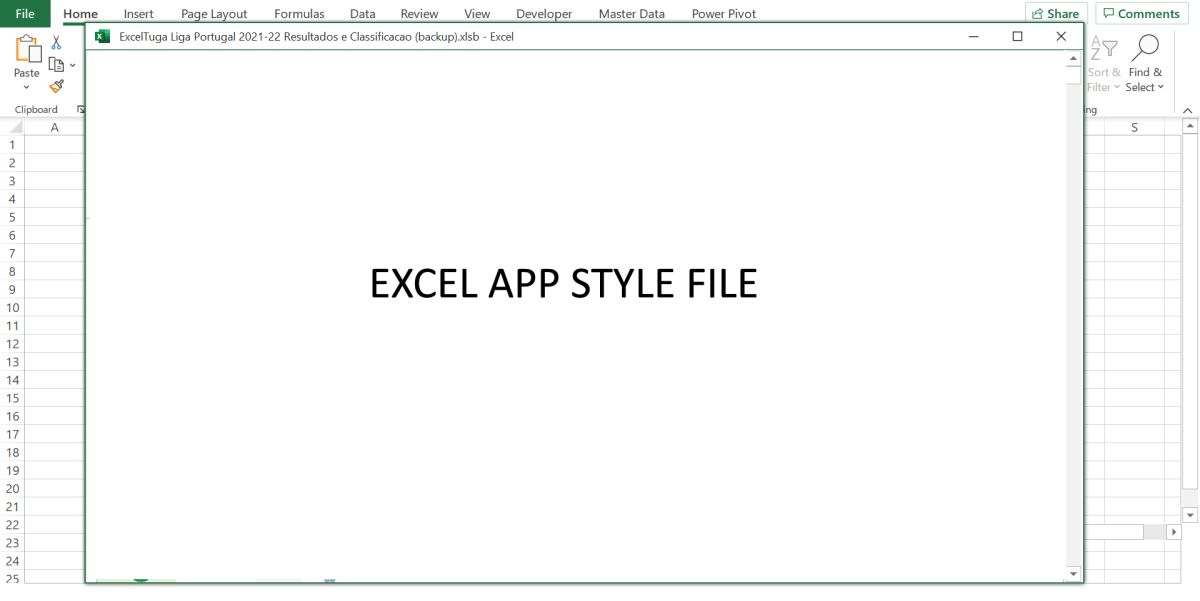Select the row 15 header
This screenshot has width=1200, height=601.
click(x=12, y=398)
